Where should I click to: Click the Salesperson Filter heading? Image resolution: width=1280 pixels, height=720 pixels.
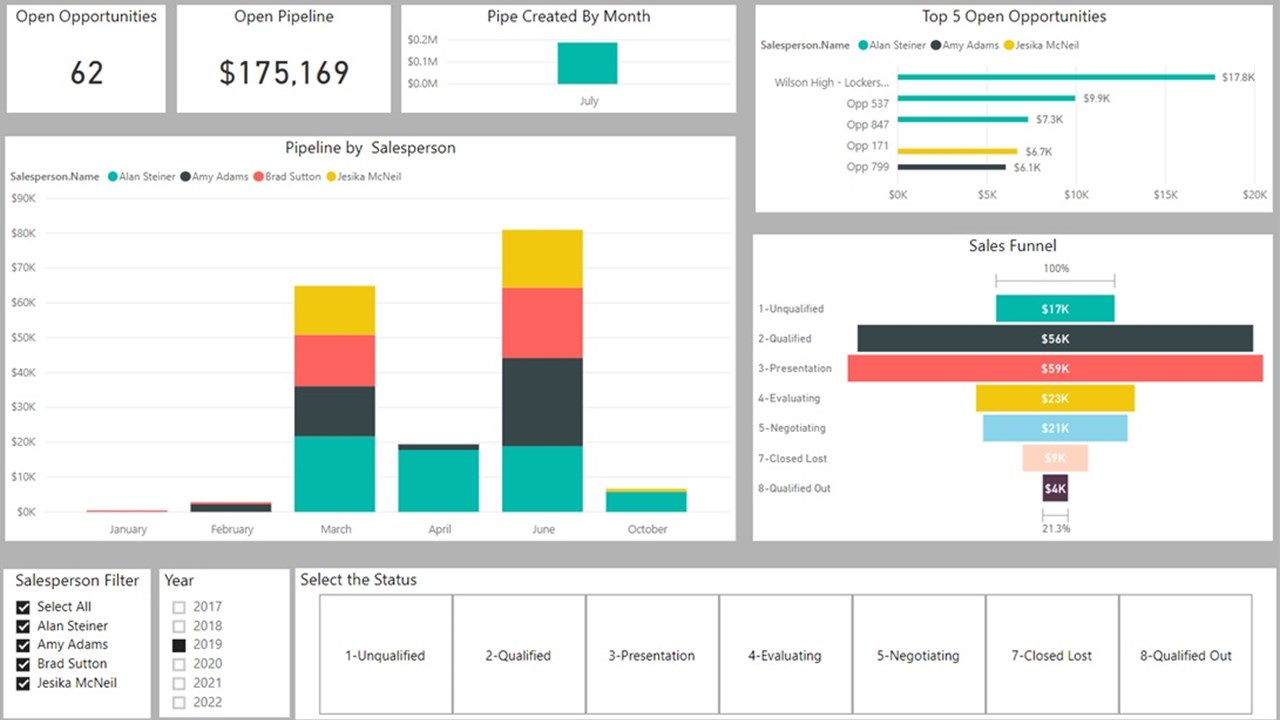point(77,580)
